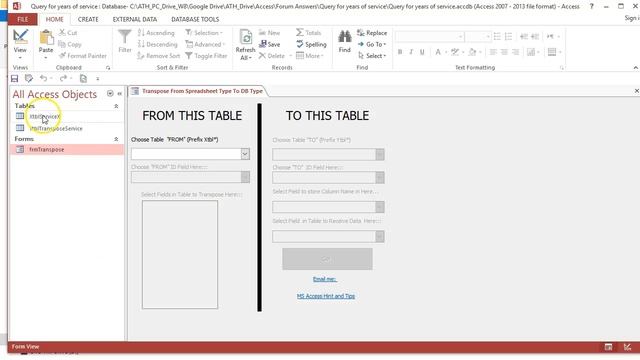This screenshot has height=360, width=640.
Task: Open the Choose Table FROM dropdown arrow
Action: click(x=245, y=154)
